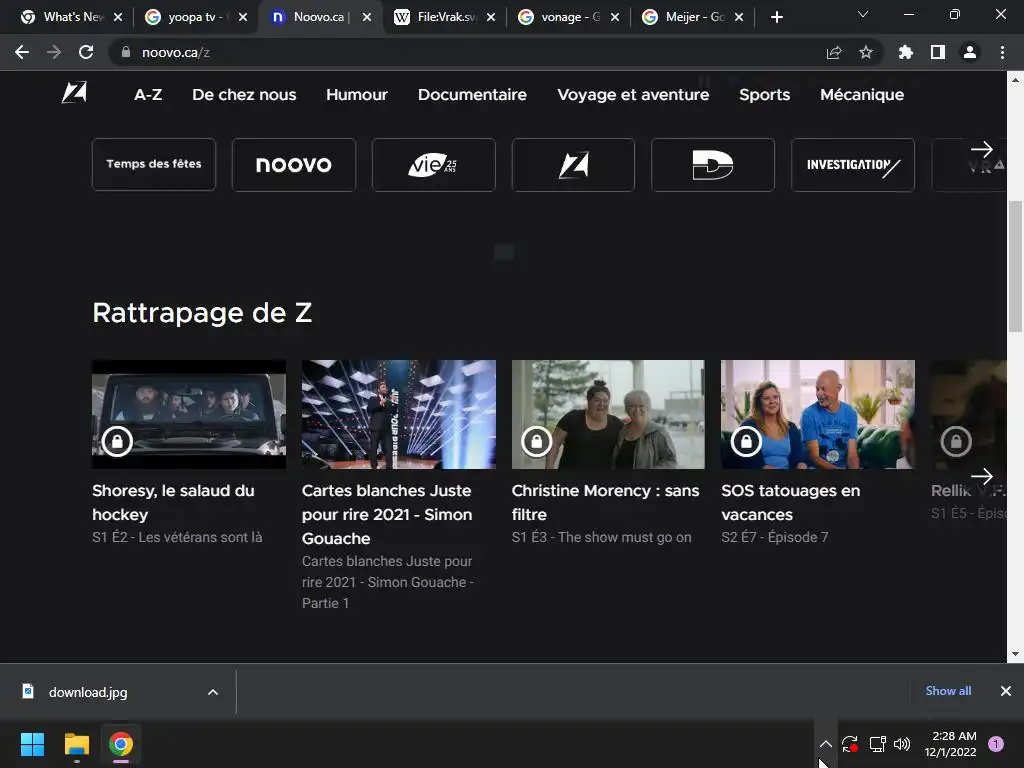
Task: Open Cartes blanches Simon Gouache title link
Action: coord(387,514)
